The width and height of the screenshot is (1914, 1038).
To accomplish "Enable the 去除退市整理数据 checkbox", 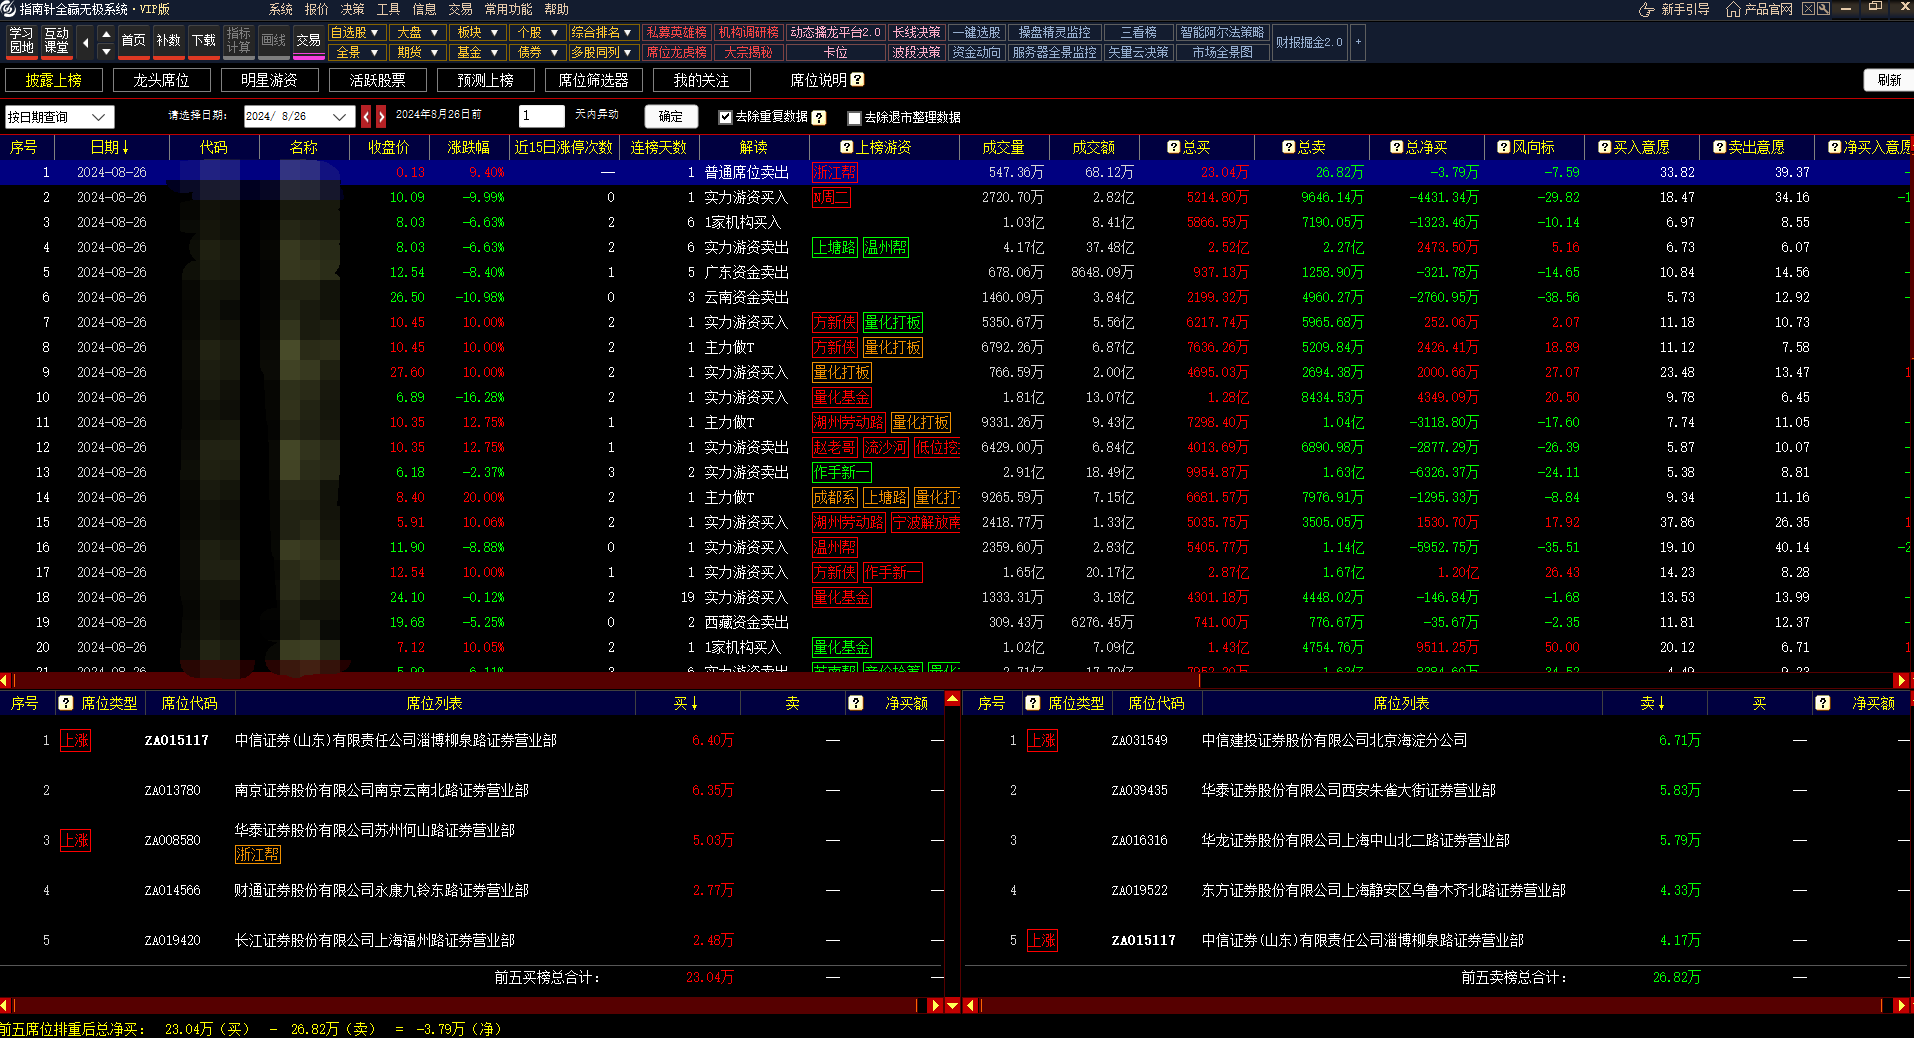I will [x=854, y=118].
